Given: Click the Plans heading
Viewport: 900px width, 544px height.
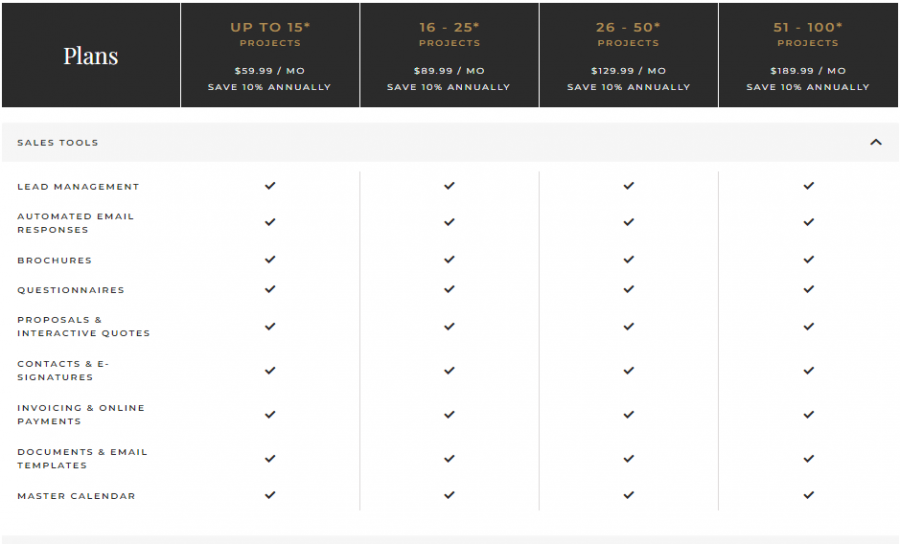Looking at the screenshot, I should (x=91, y=56).
